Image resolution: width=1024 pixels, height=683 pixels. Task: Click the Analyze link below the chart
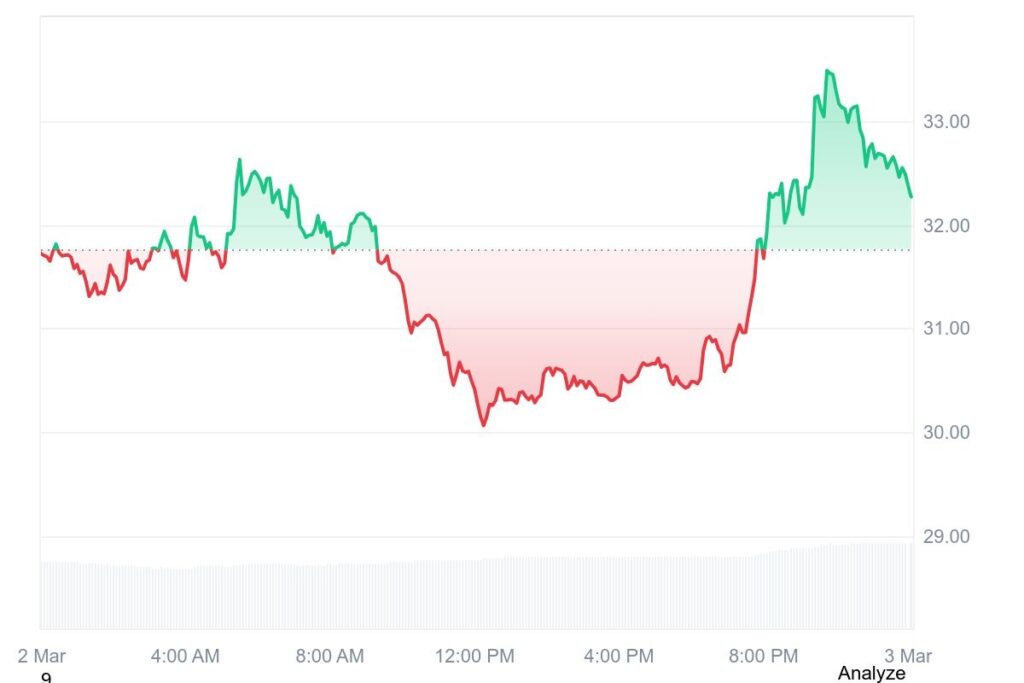(871, 673)
